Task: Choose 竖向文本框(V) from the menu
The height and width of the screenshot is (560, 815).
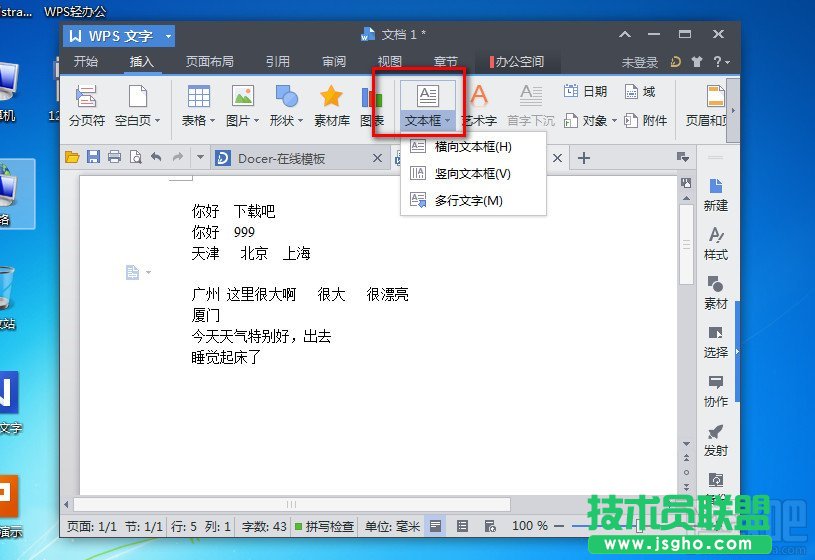Action: click(473, 174)
